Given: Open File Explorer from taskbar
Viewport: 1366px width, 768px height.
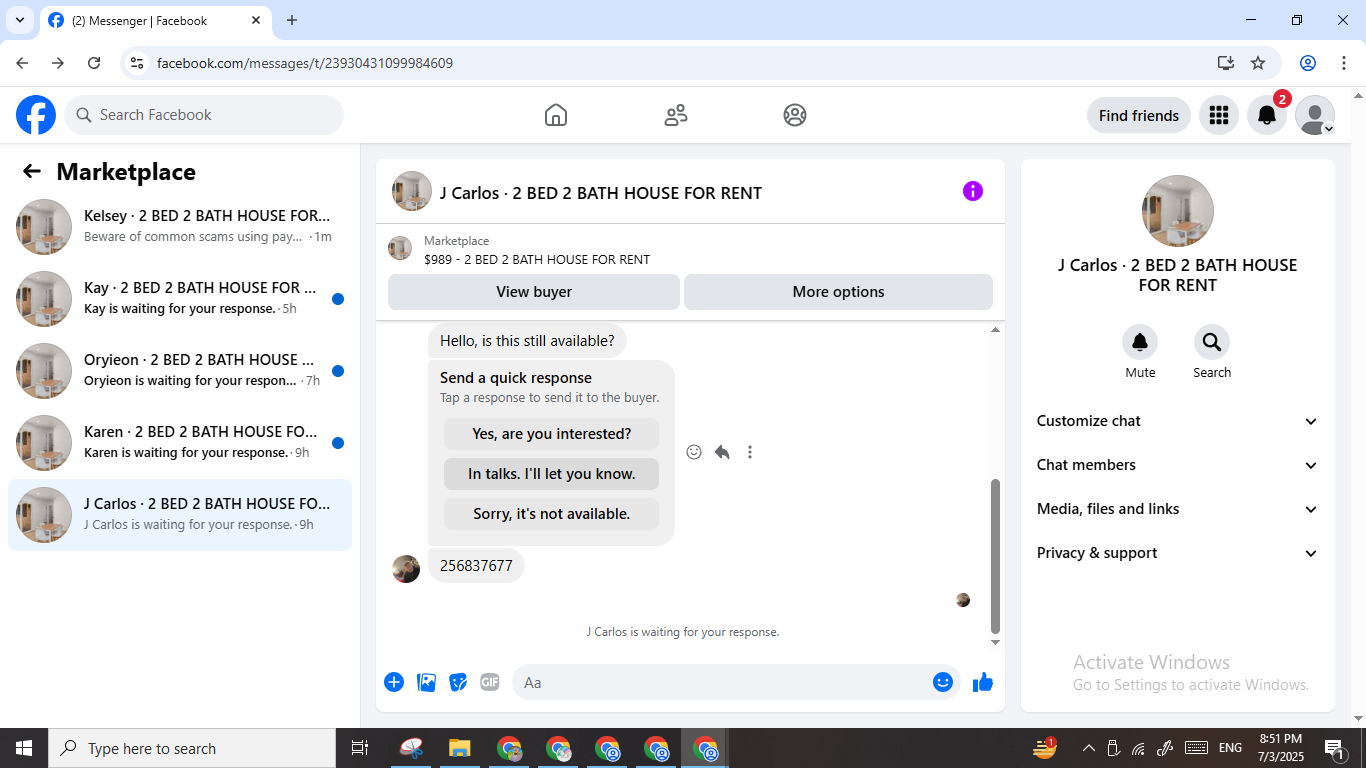Looking at the screenshot, I should tap(459, 748).
